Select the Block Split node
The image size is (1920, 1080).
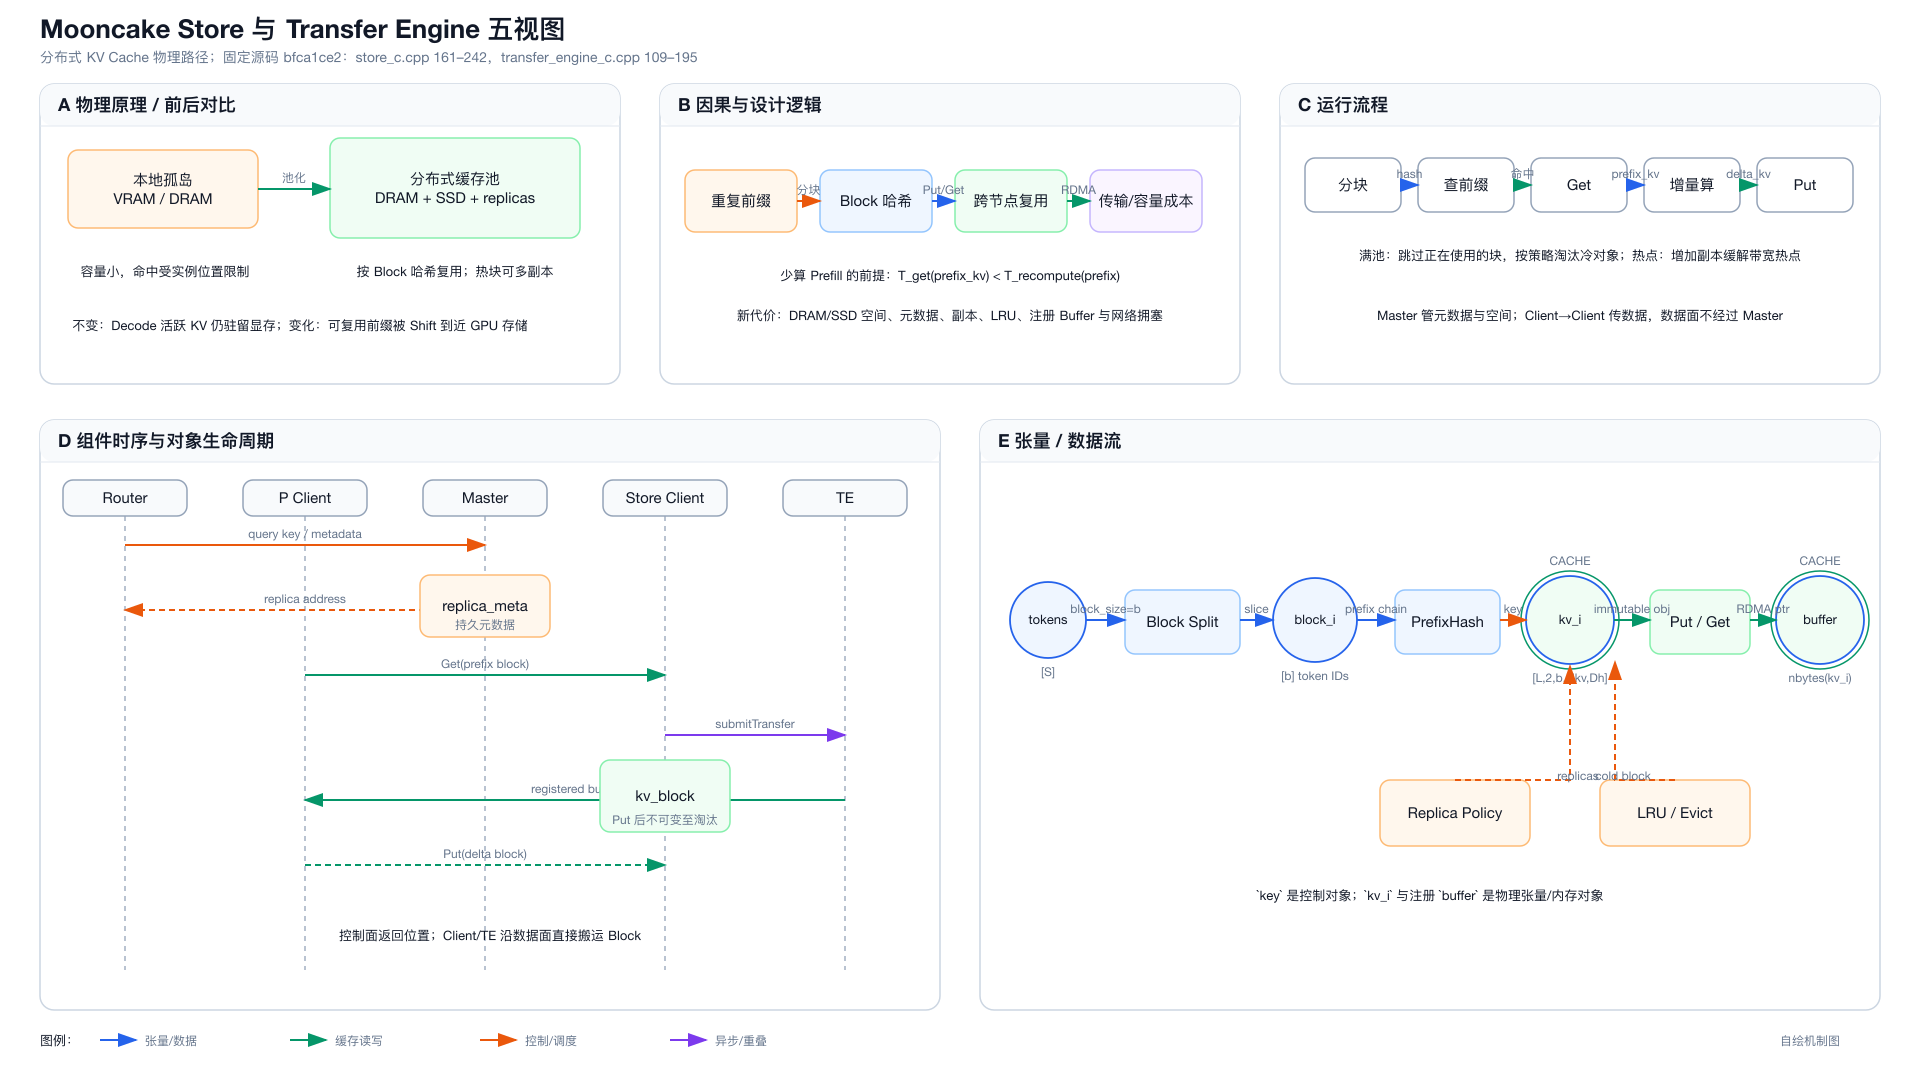click(x=1182, y=622)
